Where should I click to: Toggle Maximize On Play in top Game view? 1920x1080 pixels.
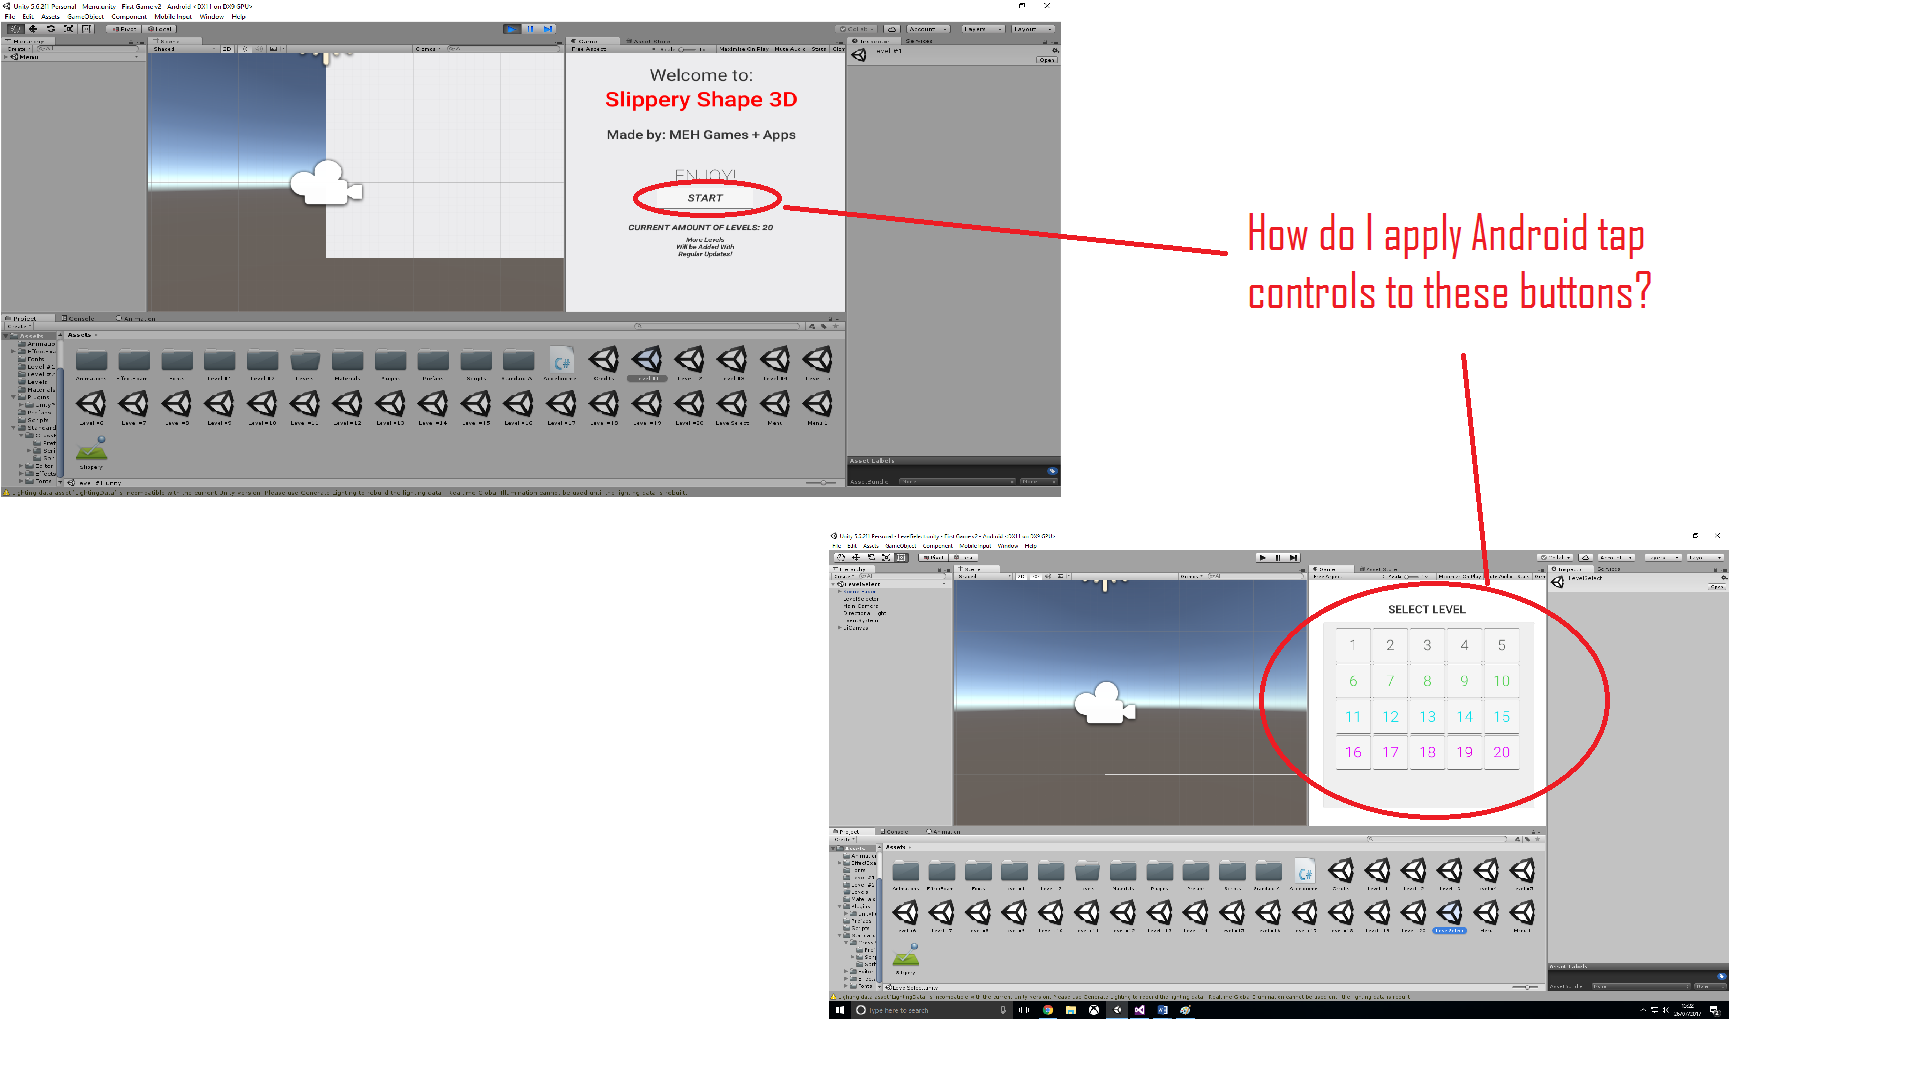(744, 49)
